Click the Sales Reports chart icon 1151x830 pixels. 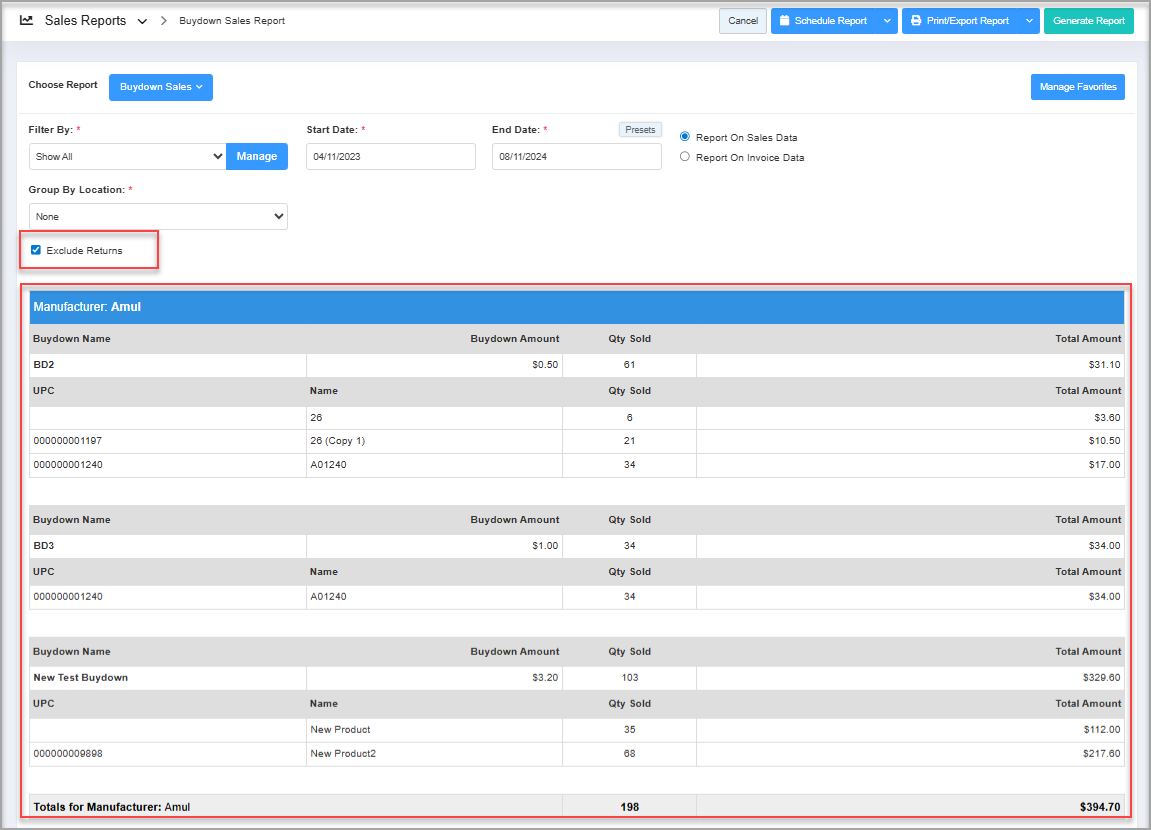click(x=27, y=21)
